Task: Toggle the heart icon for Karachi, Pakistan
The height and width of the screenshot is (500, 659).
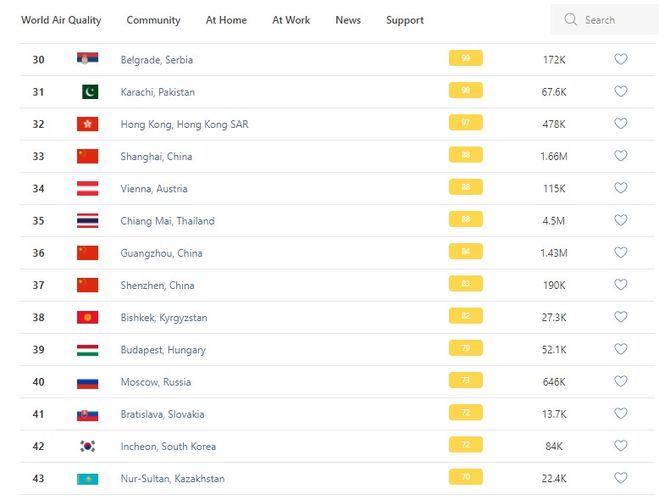Action: point(620,92)
